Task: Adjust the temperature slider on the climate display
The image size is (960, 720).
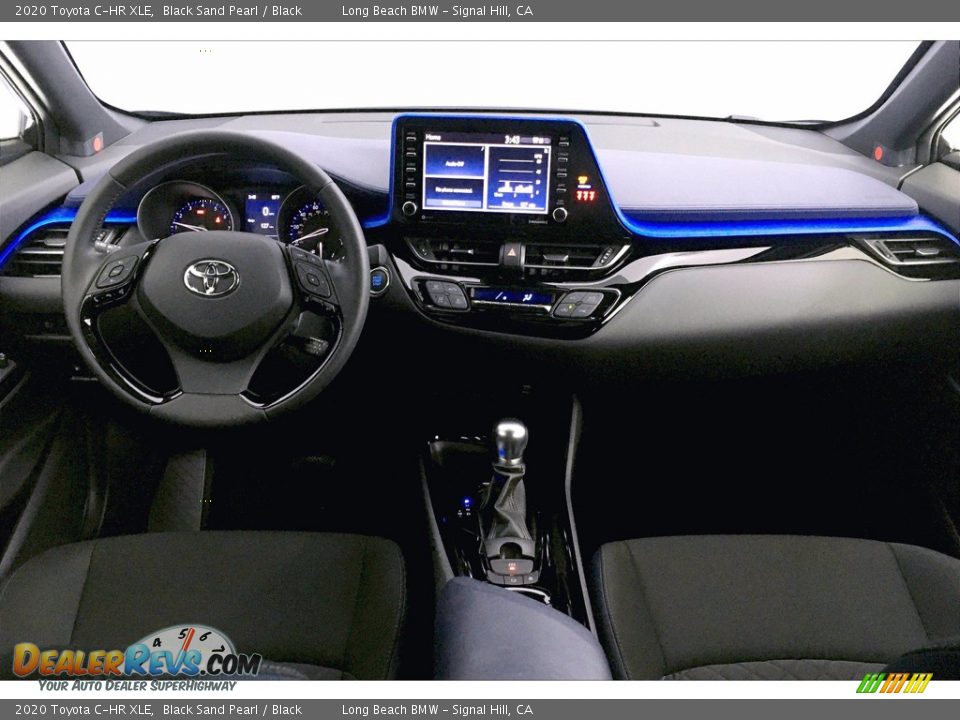Action: 500,296
